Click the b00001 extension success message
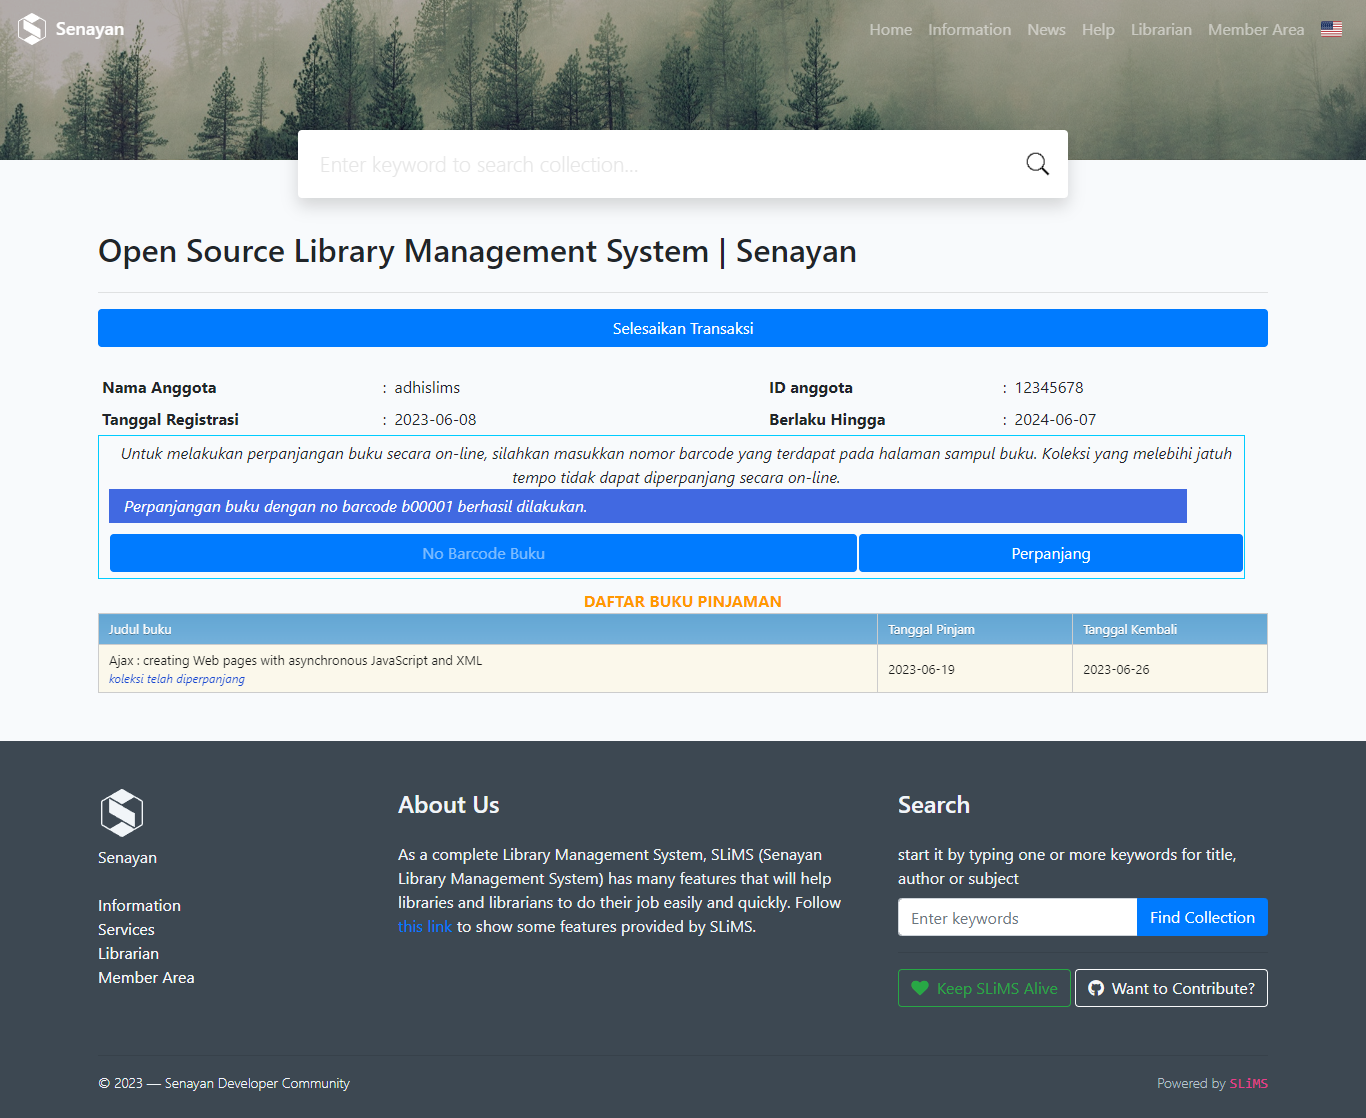The image size is (1366, 1118). coord(648,506)
